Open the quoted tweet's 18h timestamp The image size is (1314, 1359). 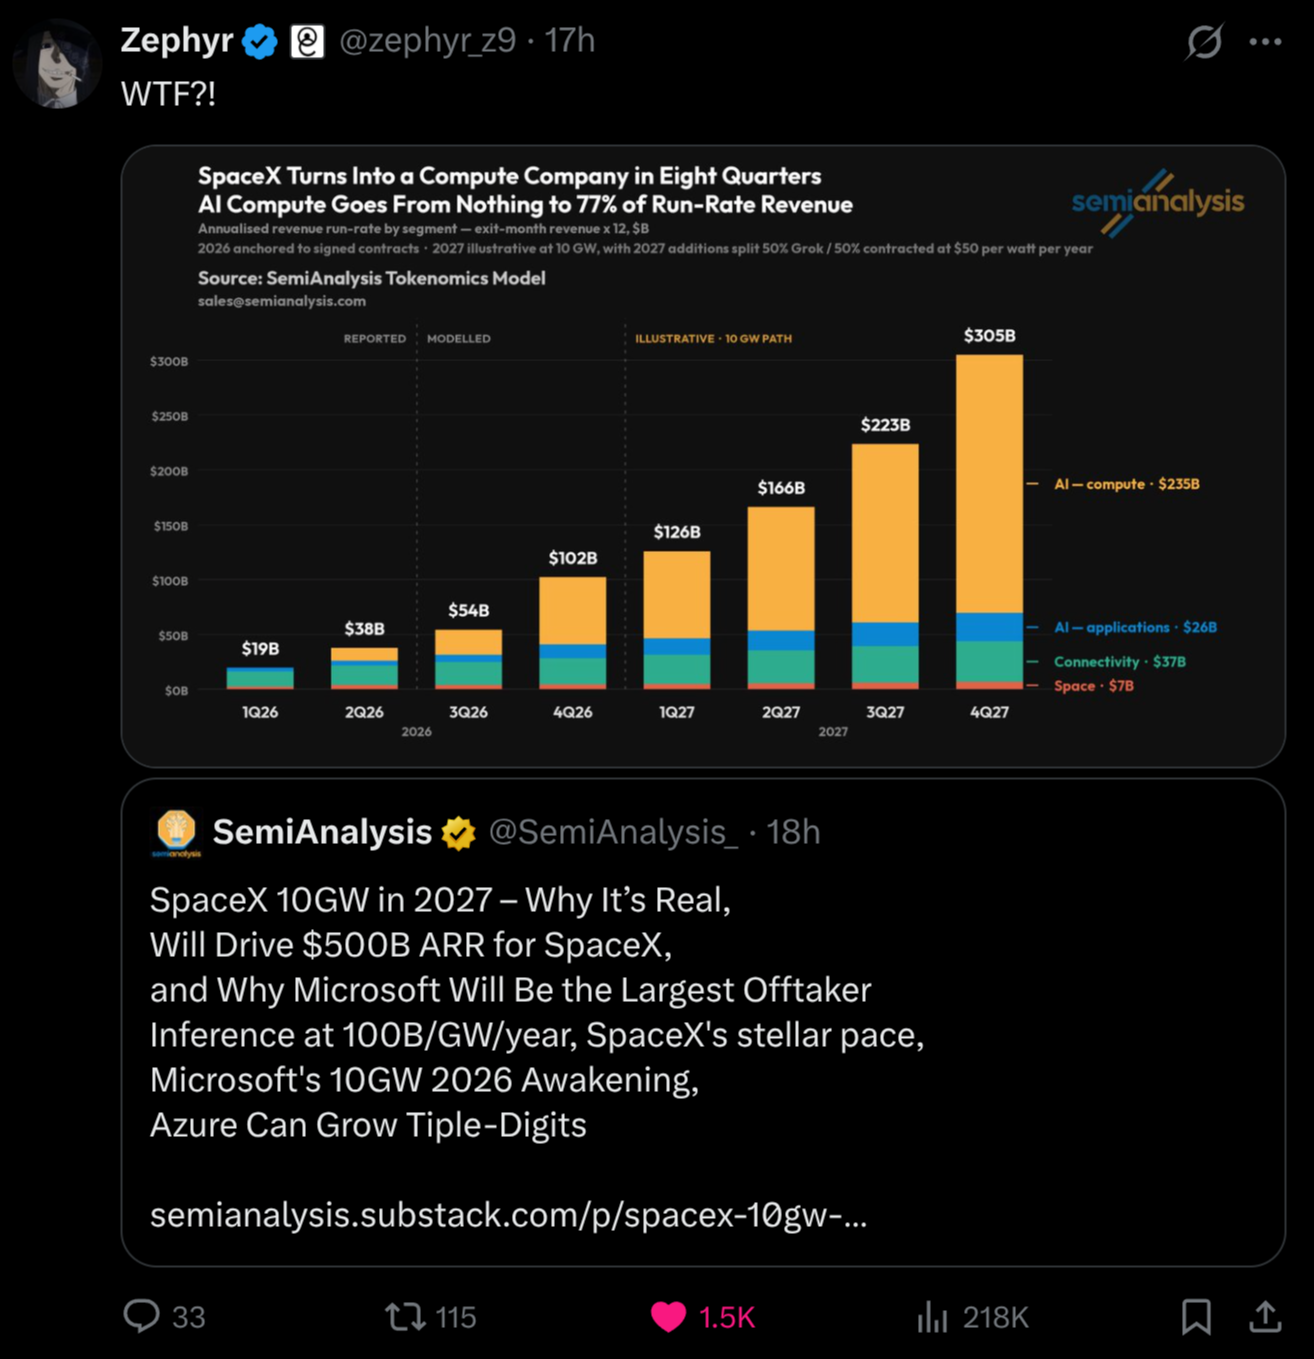(x=793, y=832)
